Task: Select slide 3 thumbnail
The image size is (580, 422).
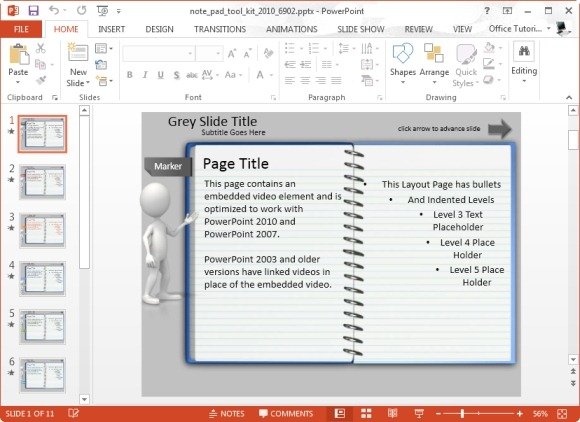Action: (x=43, y=230)
